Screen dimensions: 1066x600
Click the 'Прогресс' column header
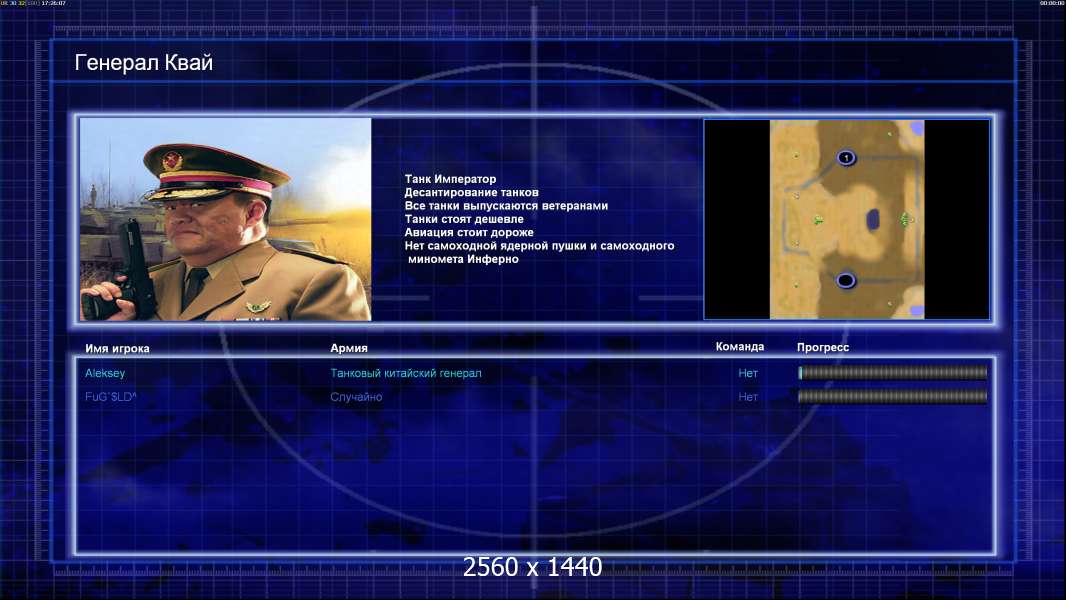(x=823, y=347)
